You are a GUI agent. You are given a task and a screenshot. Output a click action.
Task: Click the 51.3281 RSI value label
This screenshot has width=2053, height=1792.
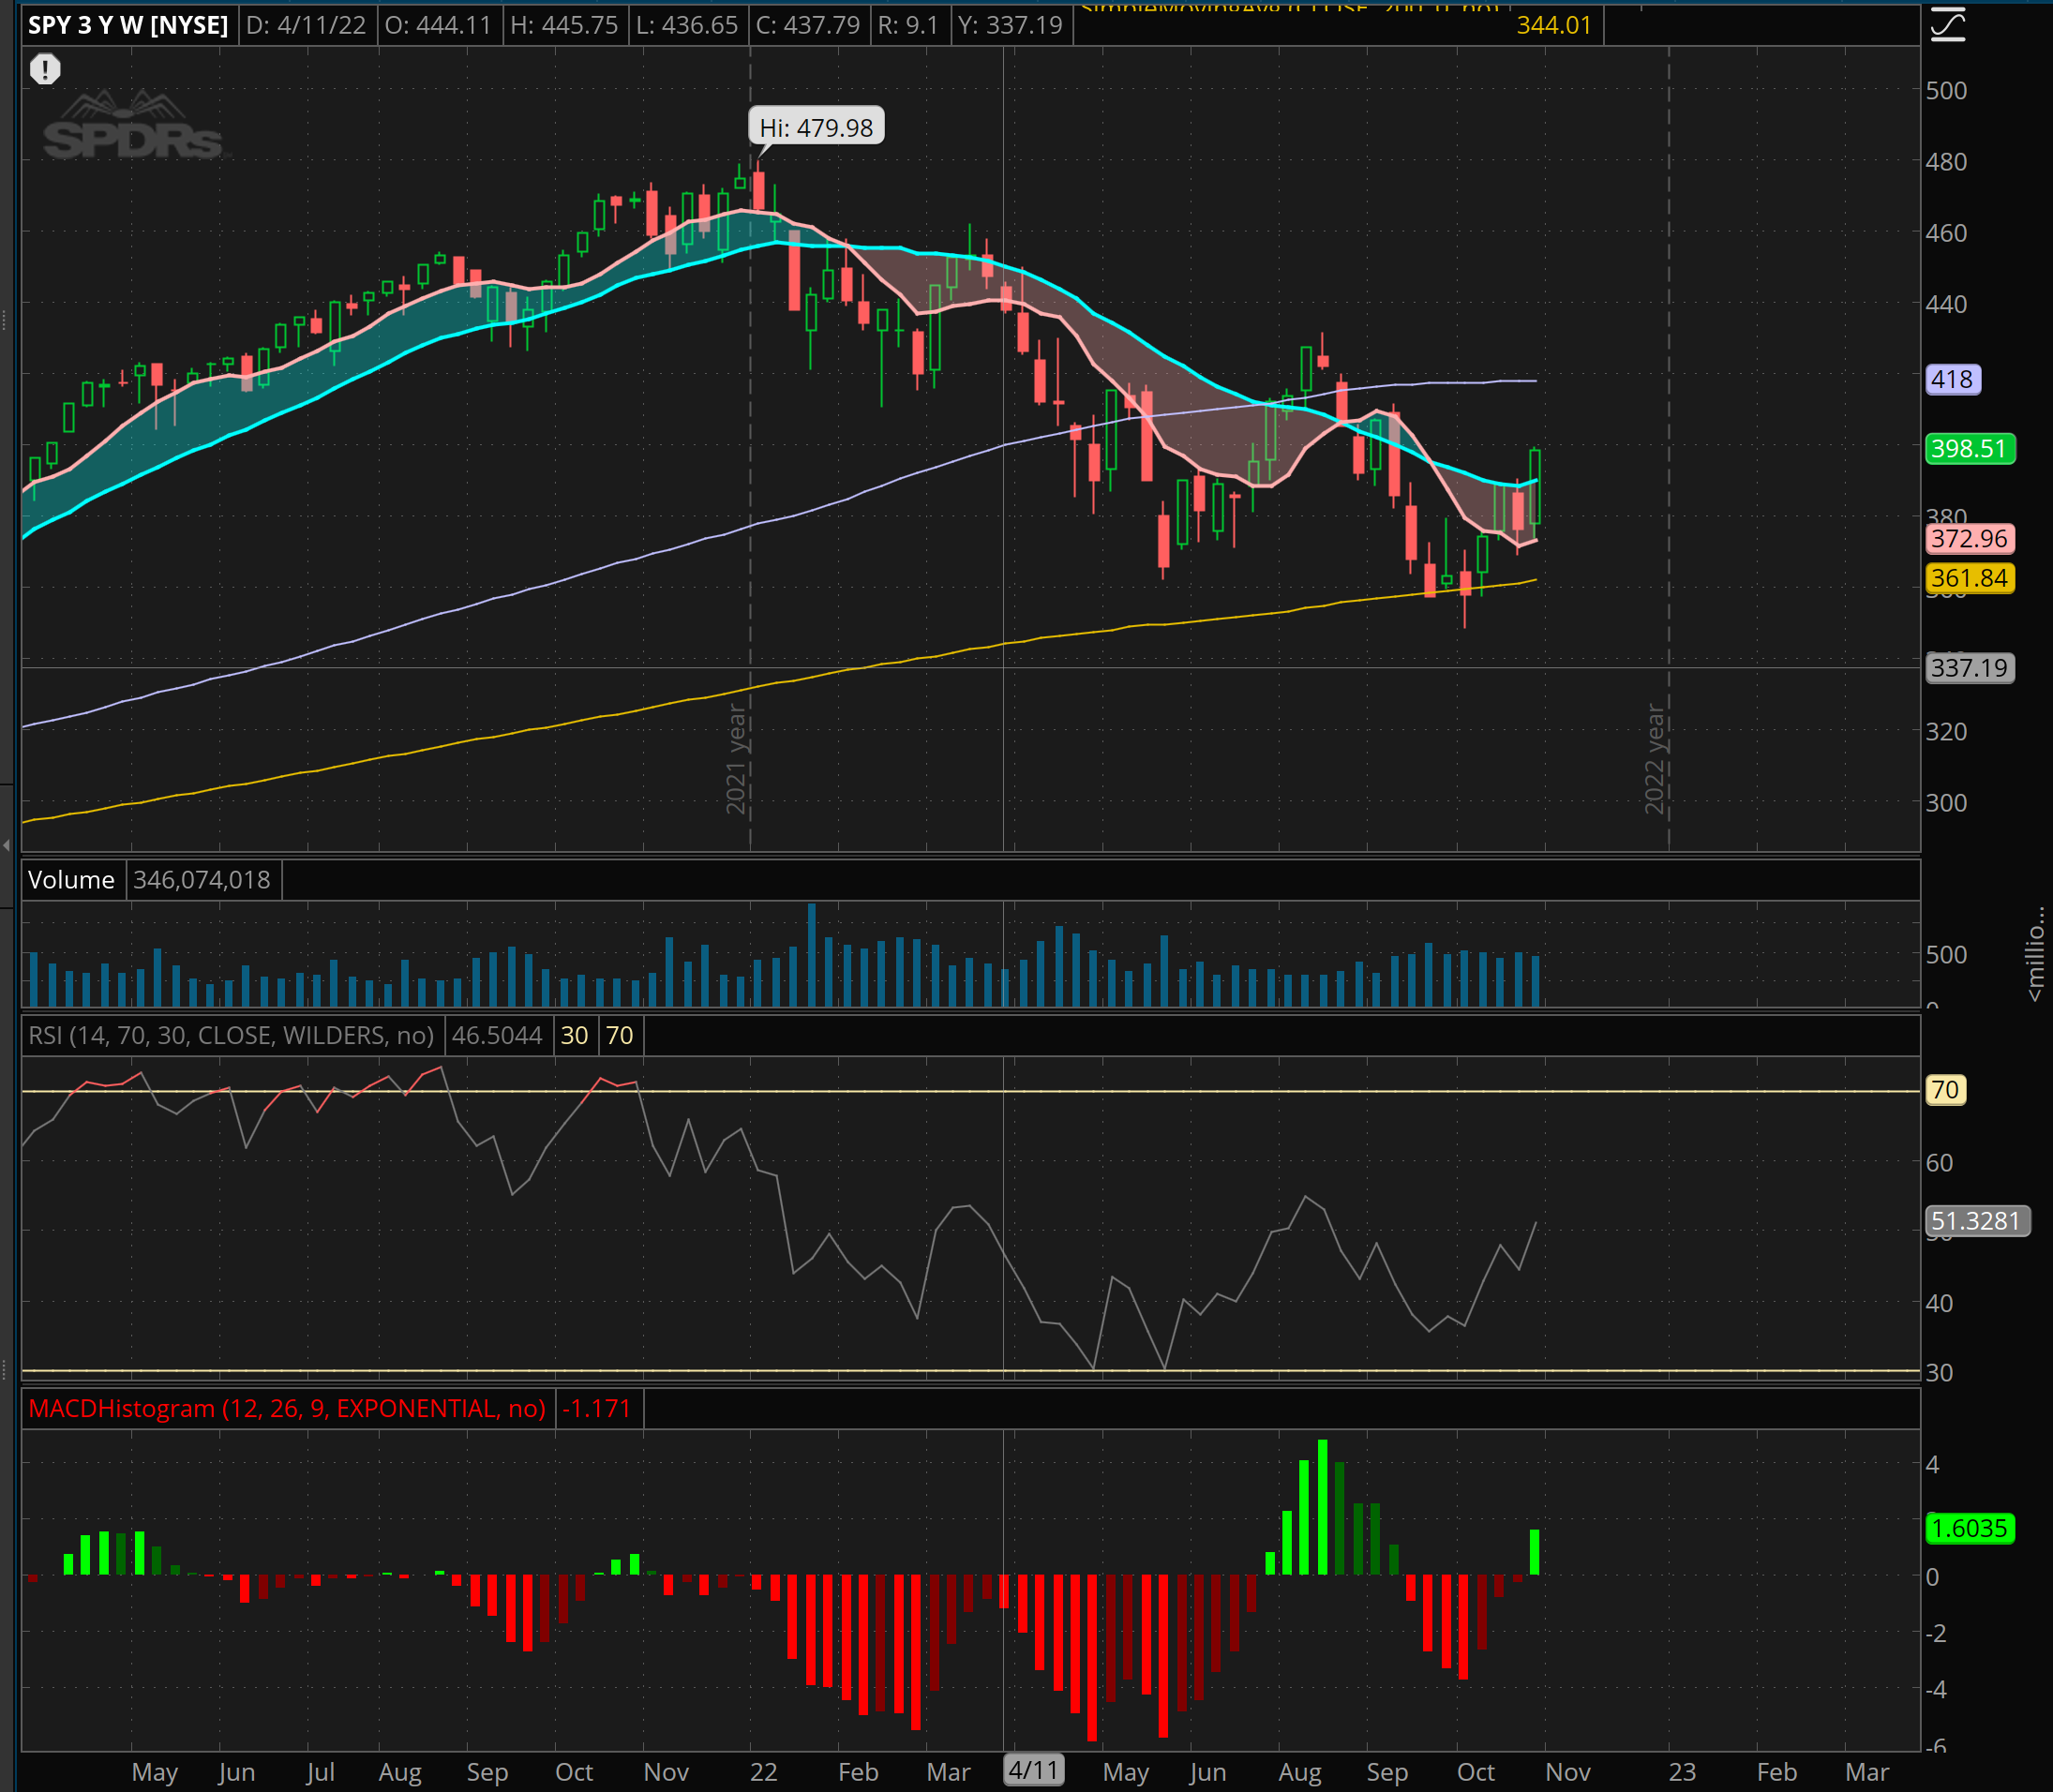tap(1977, 1220)
